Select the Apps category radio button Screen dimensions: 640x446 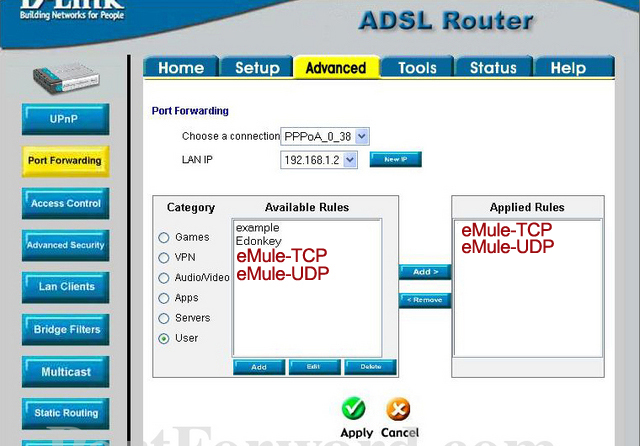[x=164, y=298]
